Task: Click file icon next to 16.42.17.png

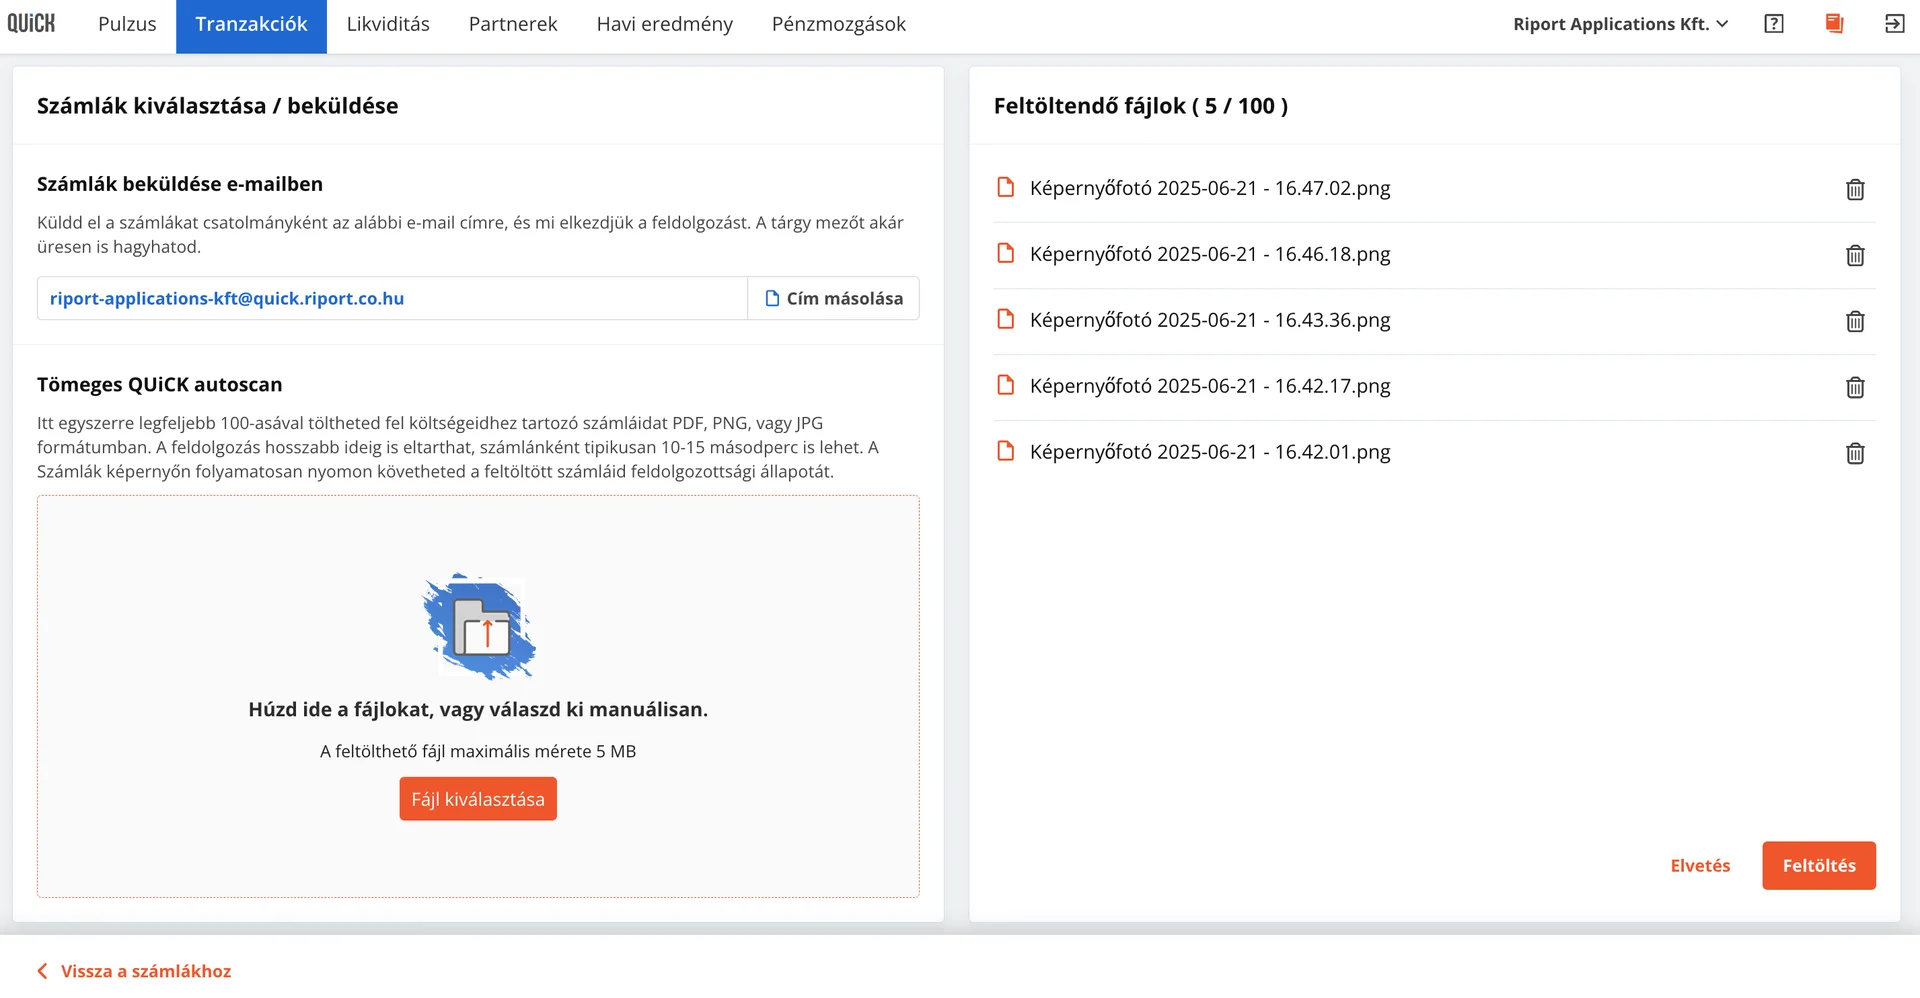Action: [1006, 385]
